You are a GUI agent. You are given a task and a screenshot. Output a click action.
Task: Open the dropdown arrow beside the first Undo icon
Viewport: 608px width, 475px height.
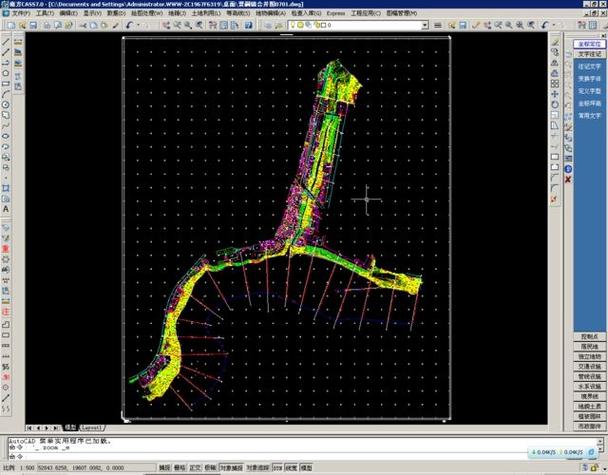138,25
